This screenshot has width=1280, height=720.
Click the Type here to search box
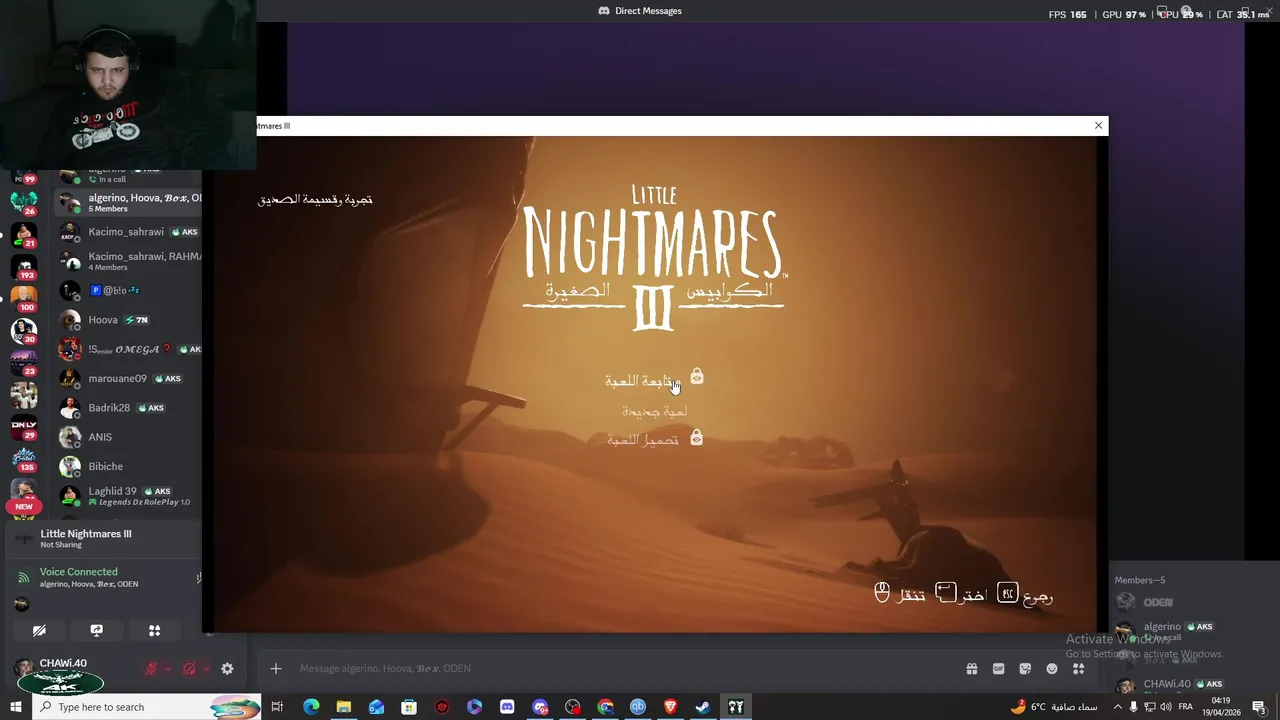pyautogui.click(x=146, y=707)
